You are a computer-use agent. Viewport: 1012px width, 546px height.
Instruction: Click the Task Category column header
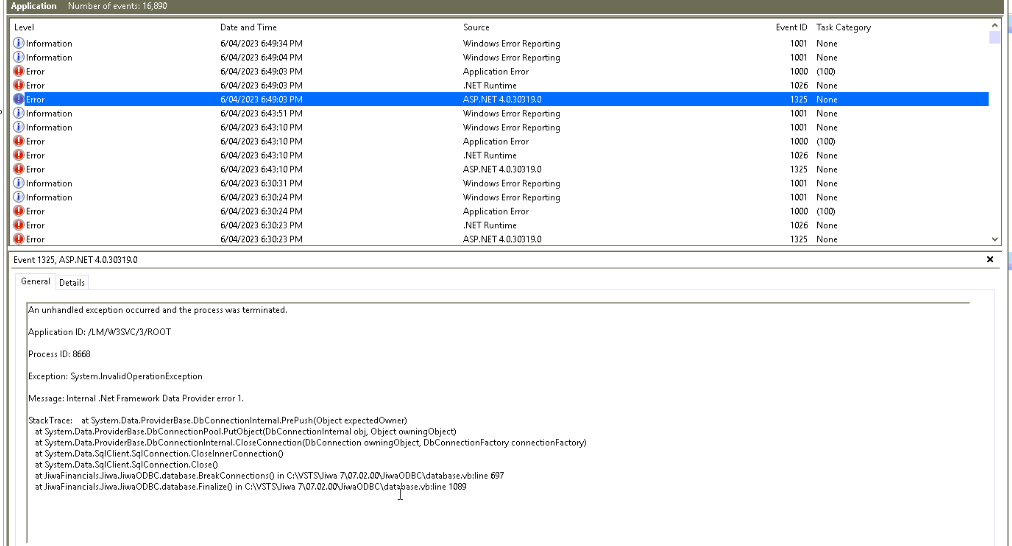(x=843, y=27)
